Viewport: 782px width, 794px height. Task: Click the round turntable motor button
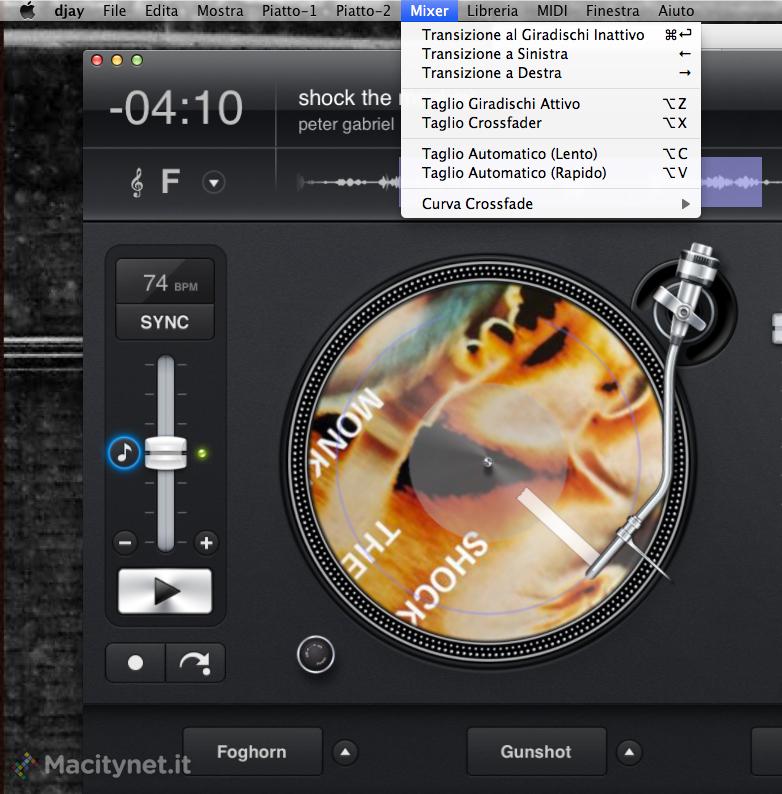coord(316,654)
